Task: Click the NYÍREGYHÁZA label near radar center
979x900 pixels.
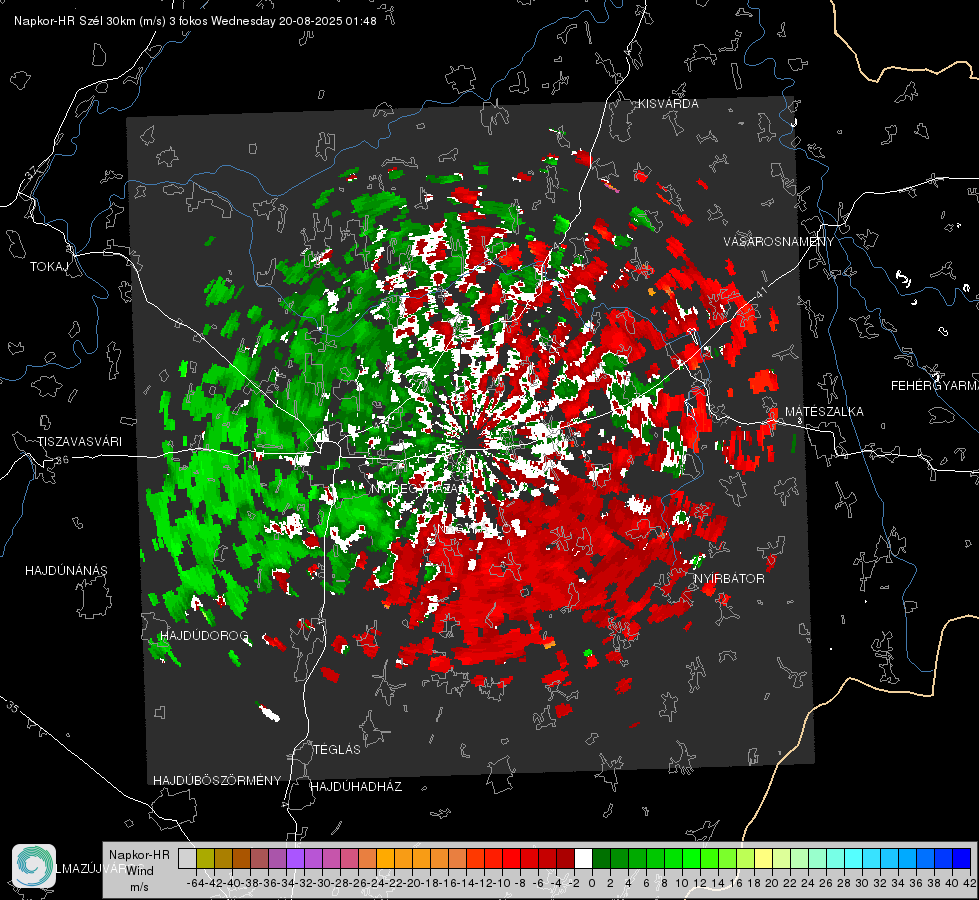Action: click(x=417, y=489)
